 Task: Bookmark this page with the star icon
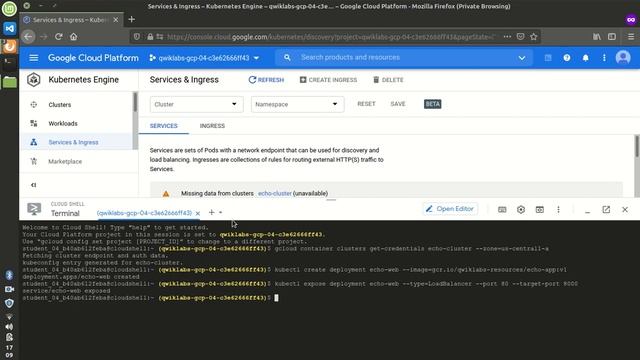[533, 37]
